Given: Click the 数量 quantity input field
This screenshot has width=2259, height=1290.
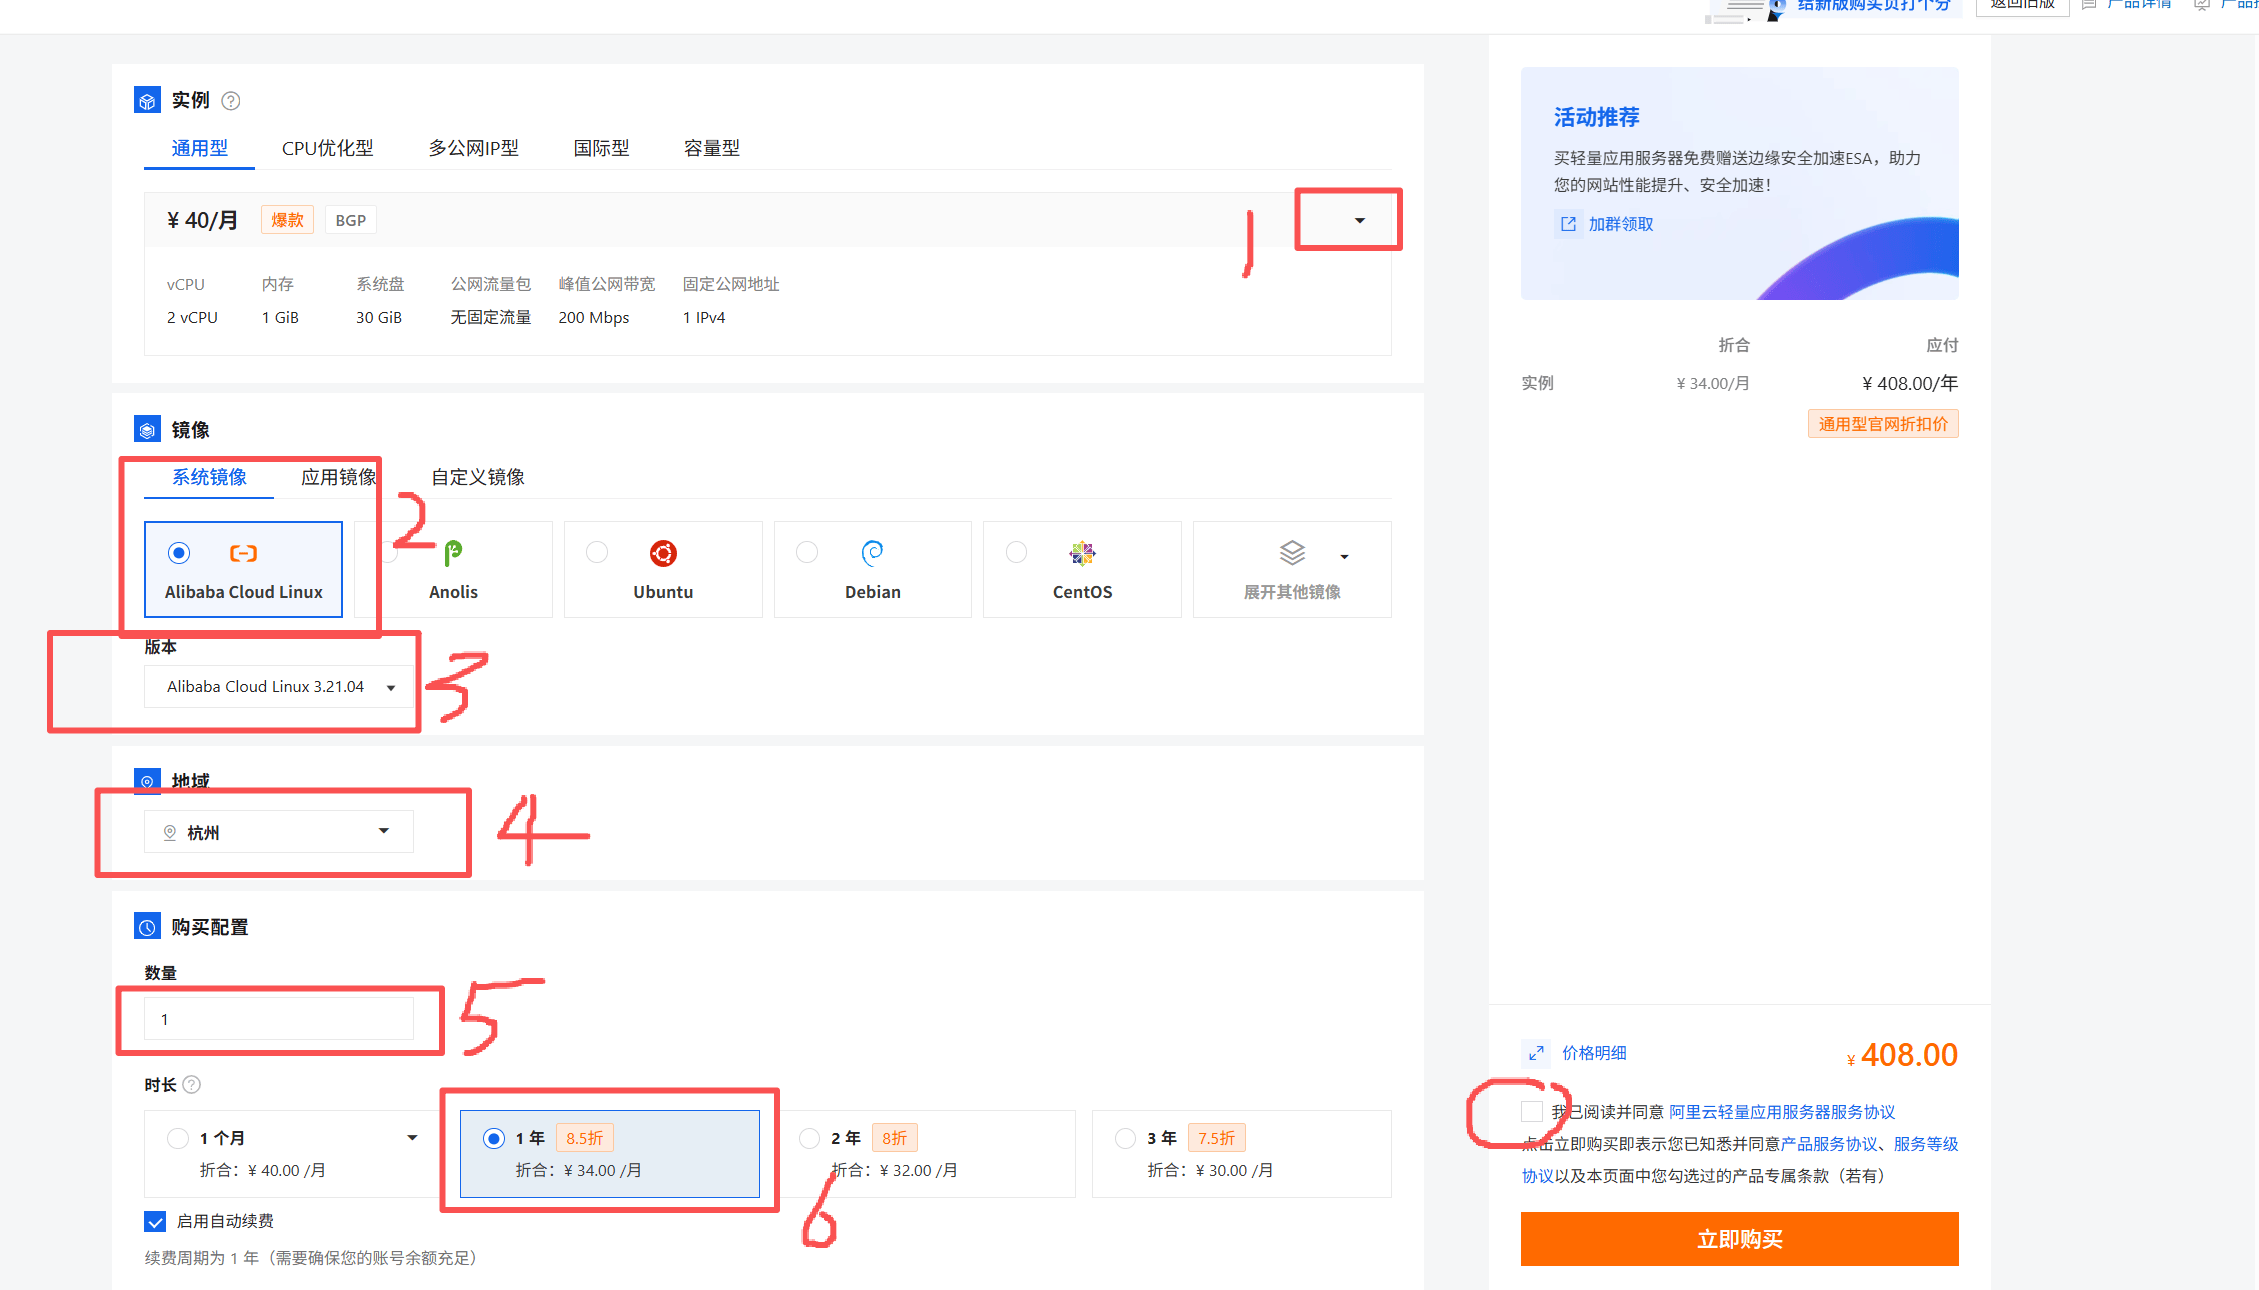Looking at the screenshot, I should tap(279, 1019).
